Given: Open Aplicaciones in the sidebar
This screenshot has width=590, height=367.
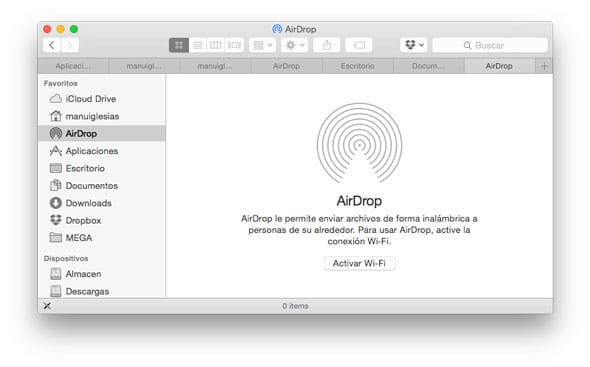Looking at the screenshot, I should [102, 151].
